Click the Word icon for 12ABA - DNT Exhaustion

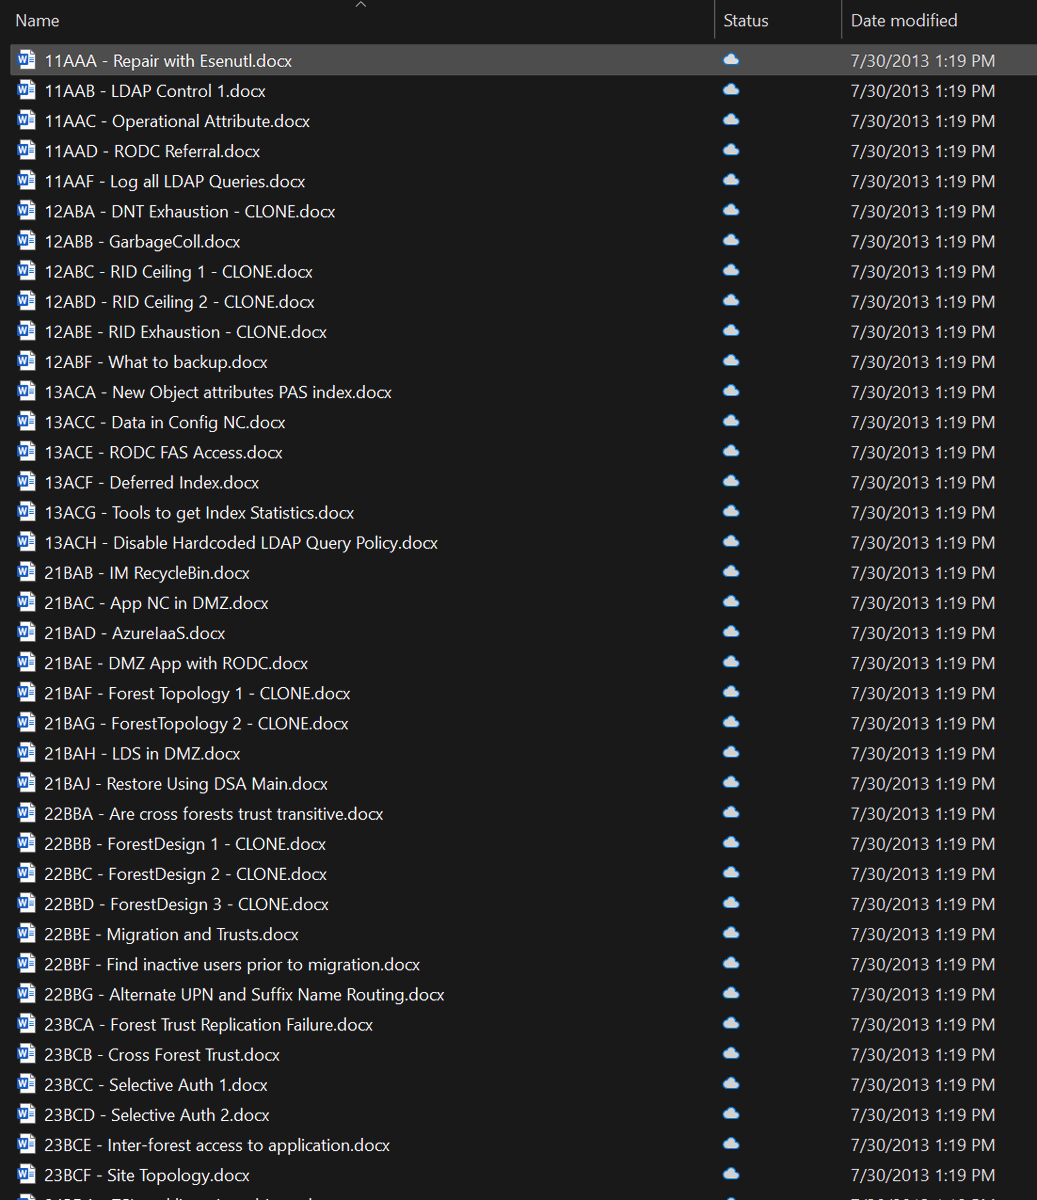tap(27, 211)
